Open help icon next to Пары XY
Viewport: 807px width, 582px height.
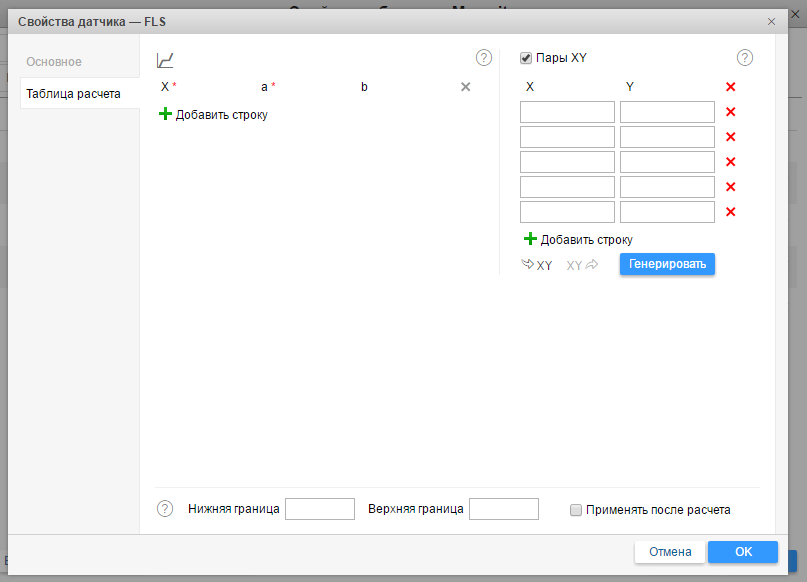pyautogui.click(x=745, y=58)
